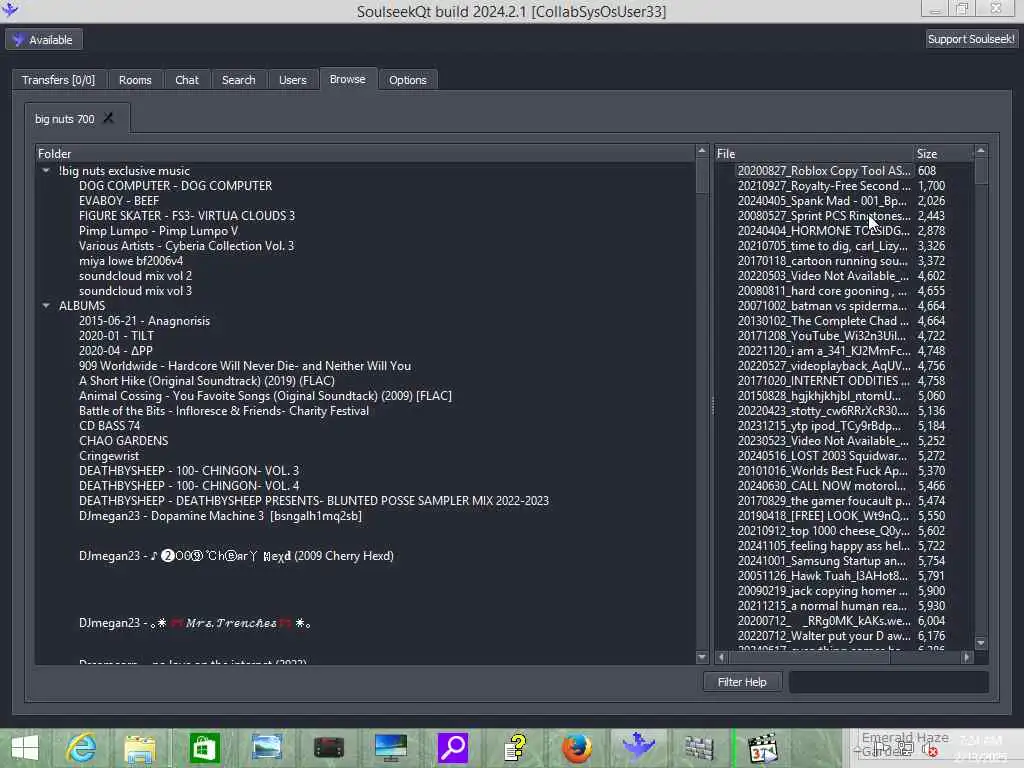
Task: Select file 20220712_Walter put your D aw...
Action: tap(824, 635)
